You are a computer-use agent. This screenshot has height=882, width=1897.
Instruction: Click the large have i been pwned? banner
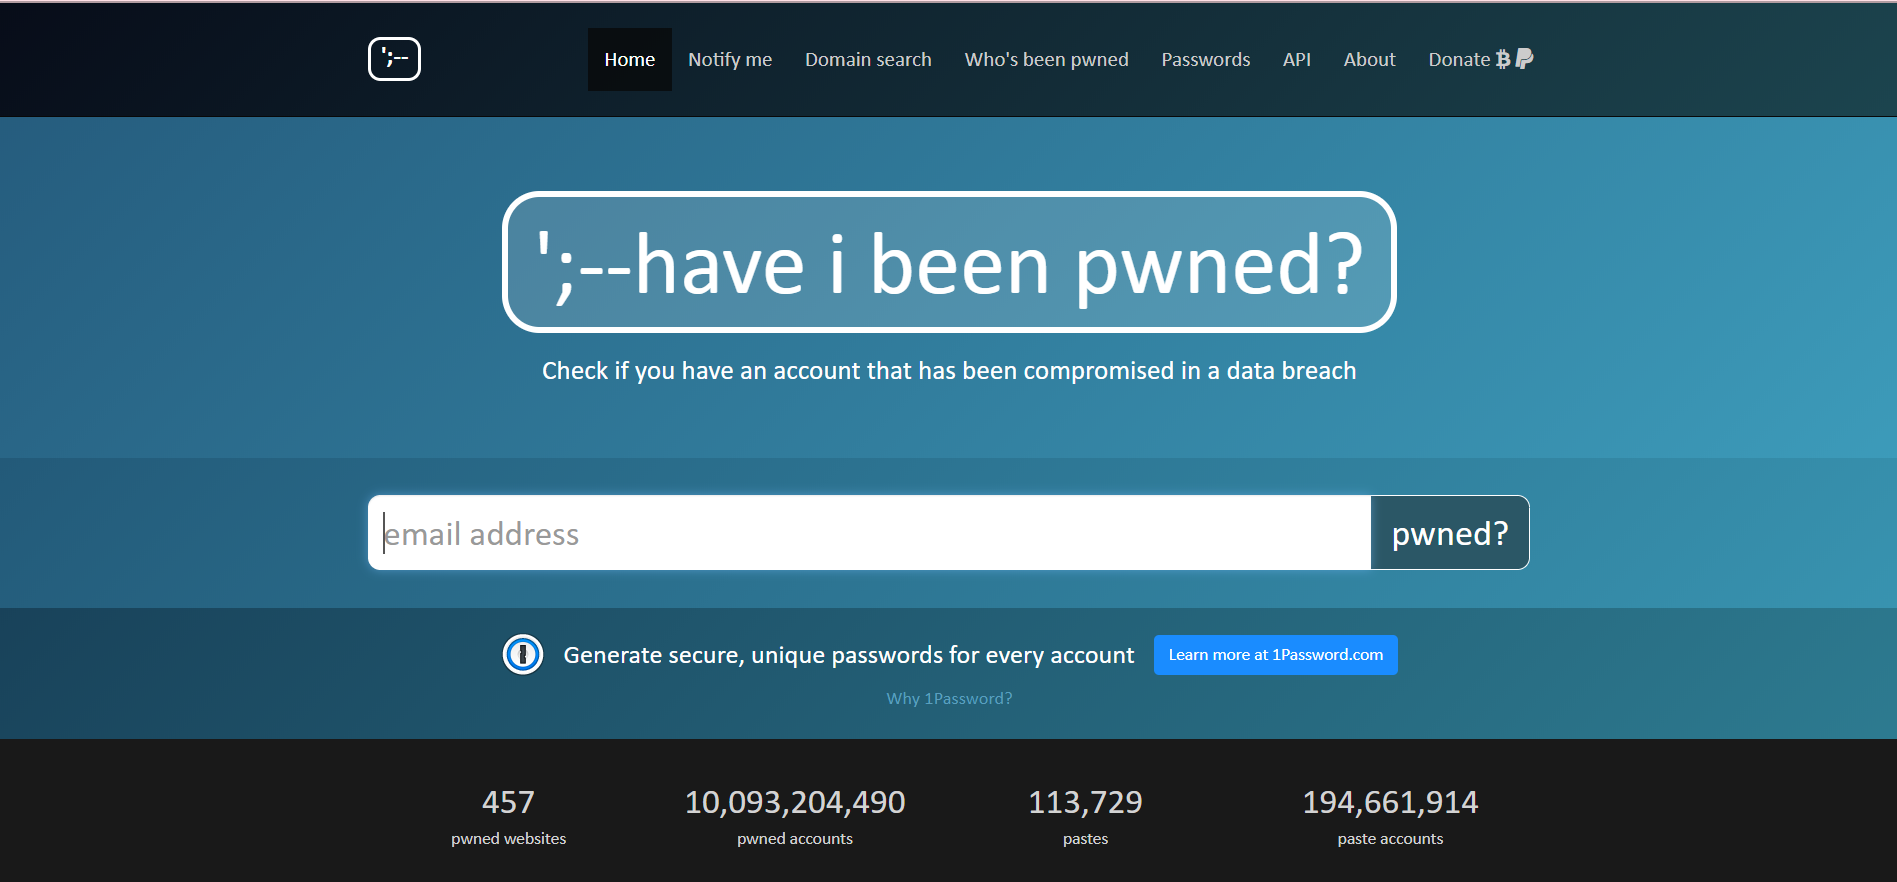click(948, 262)
